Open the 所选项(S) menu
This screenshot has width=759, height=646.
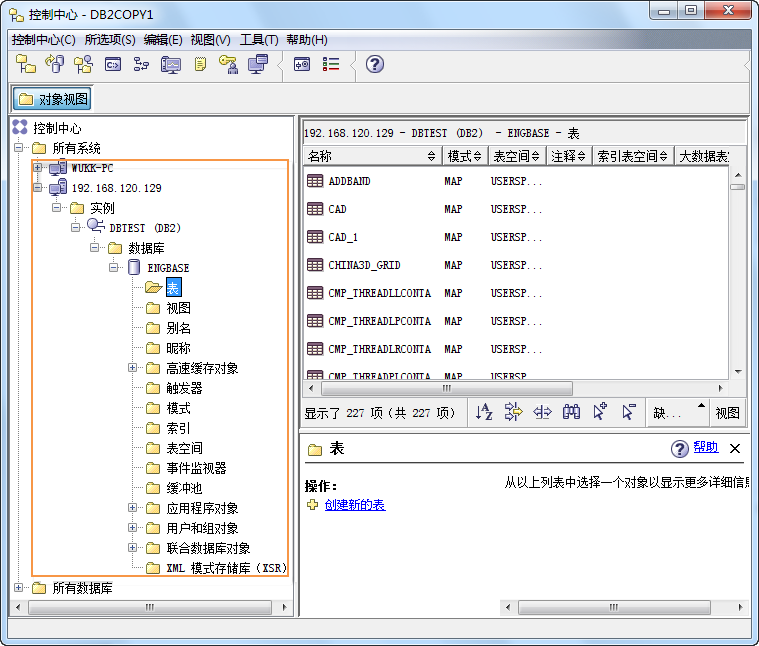[x=110, y=40]
